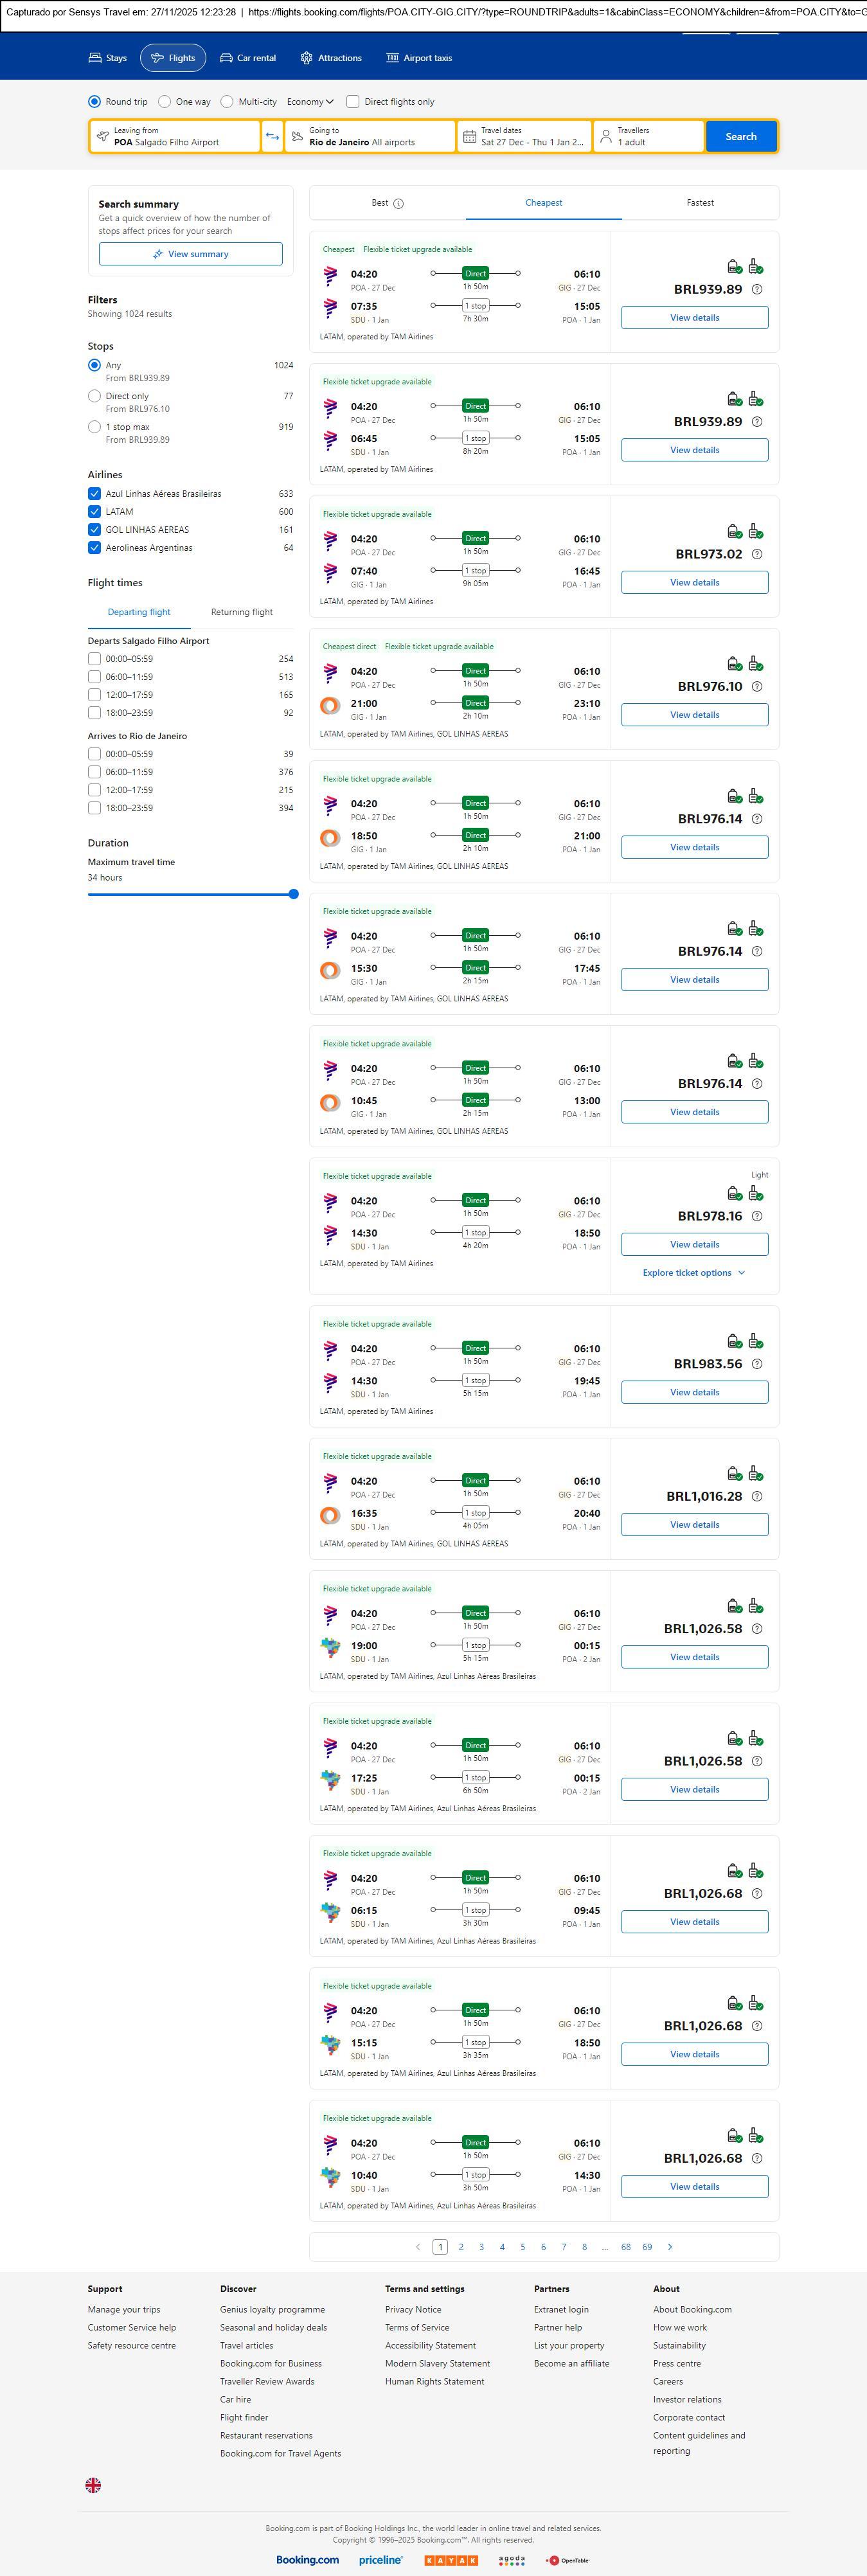Click the price help icon beside BRL973.02
This screenshot has height=2576, width=867.
click(756, 554)
